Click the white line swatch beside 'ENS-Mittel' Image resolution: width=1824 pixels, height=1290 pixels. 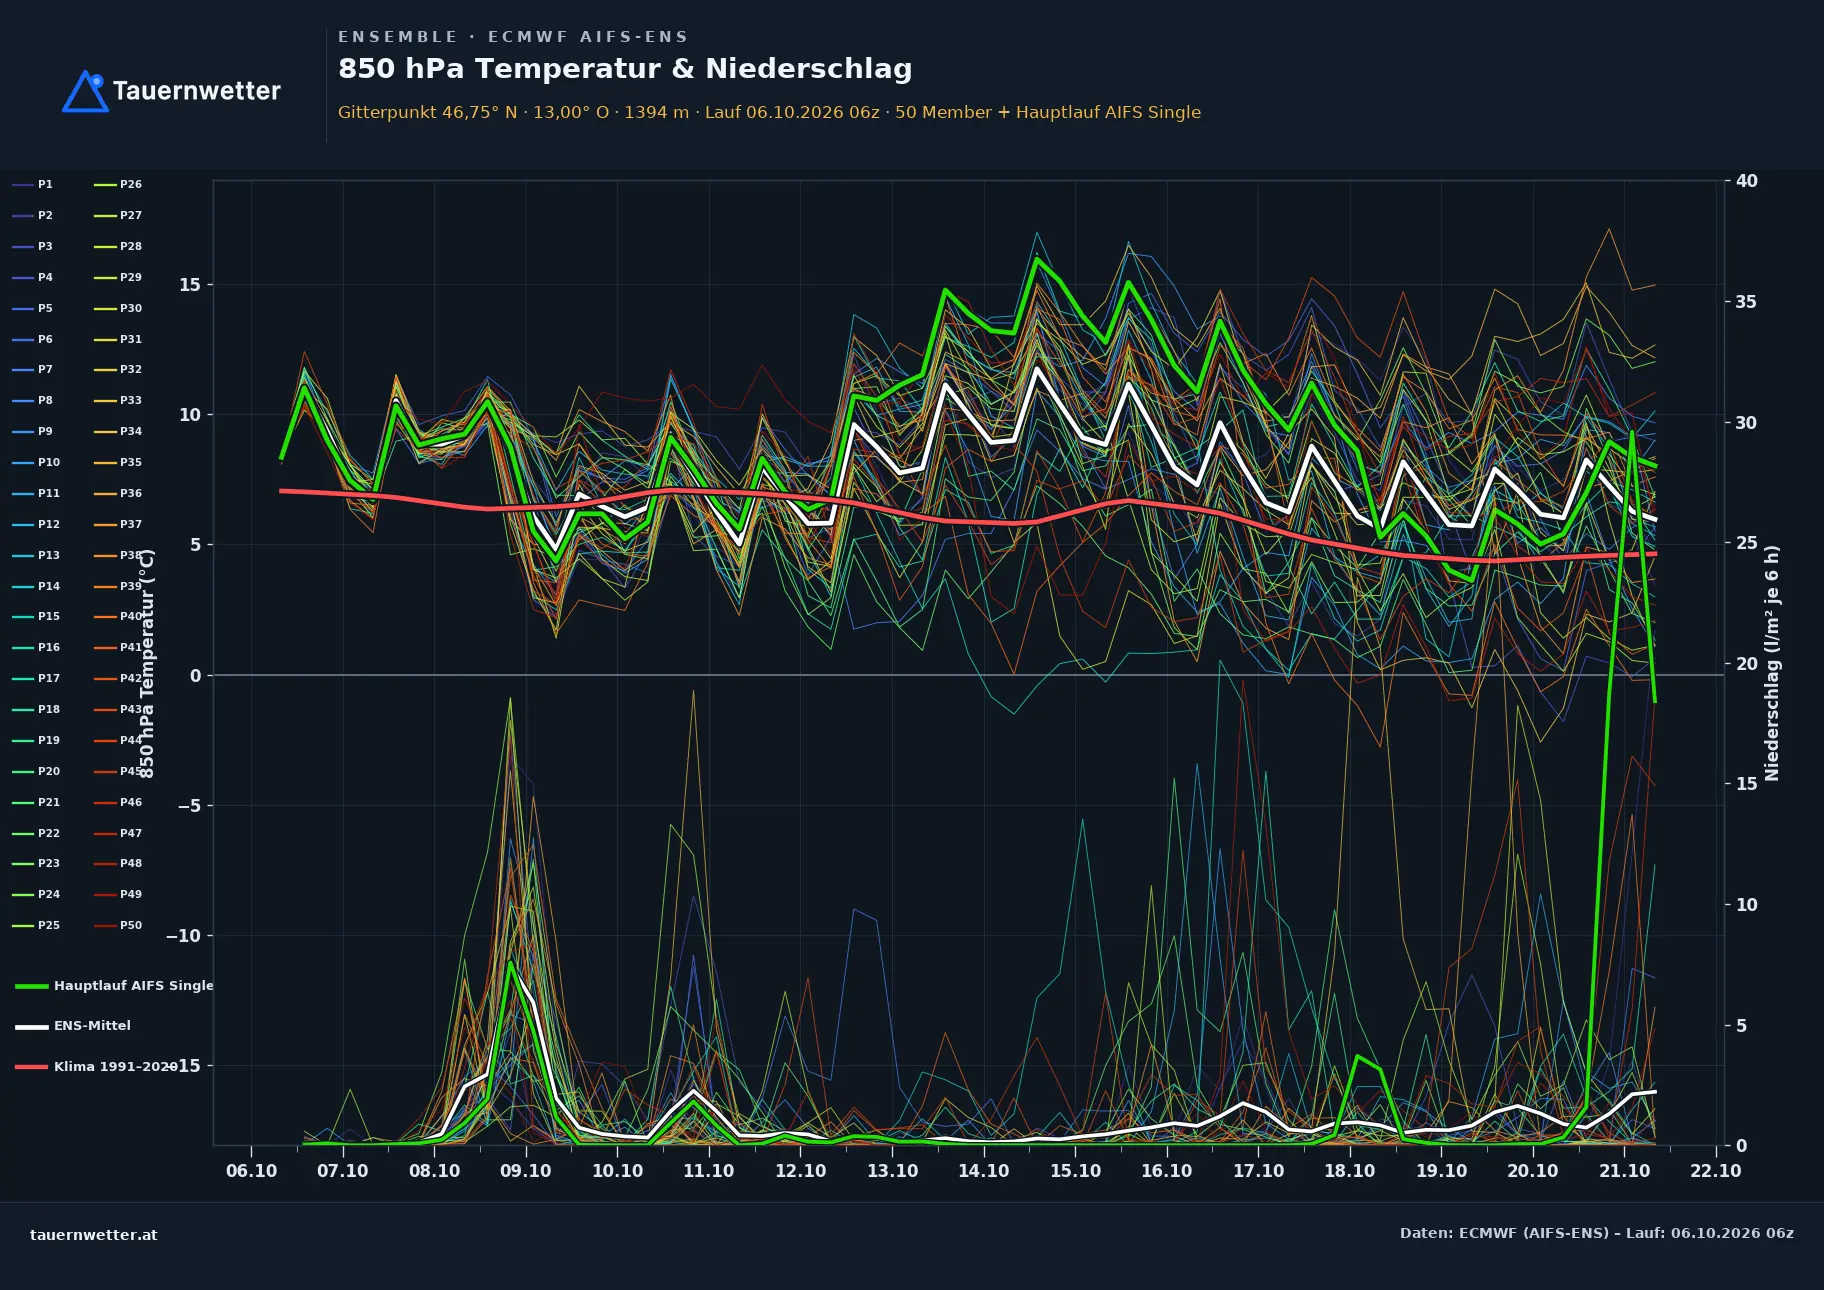pos(32,1026)
